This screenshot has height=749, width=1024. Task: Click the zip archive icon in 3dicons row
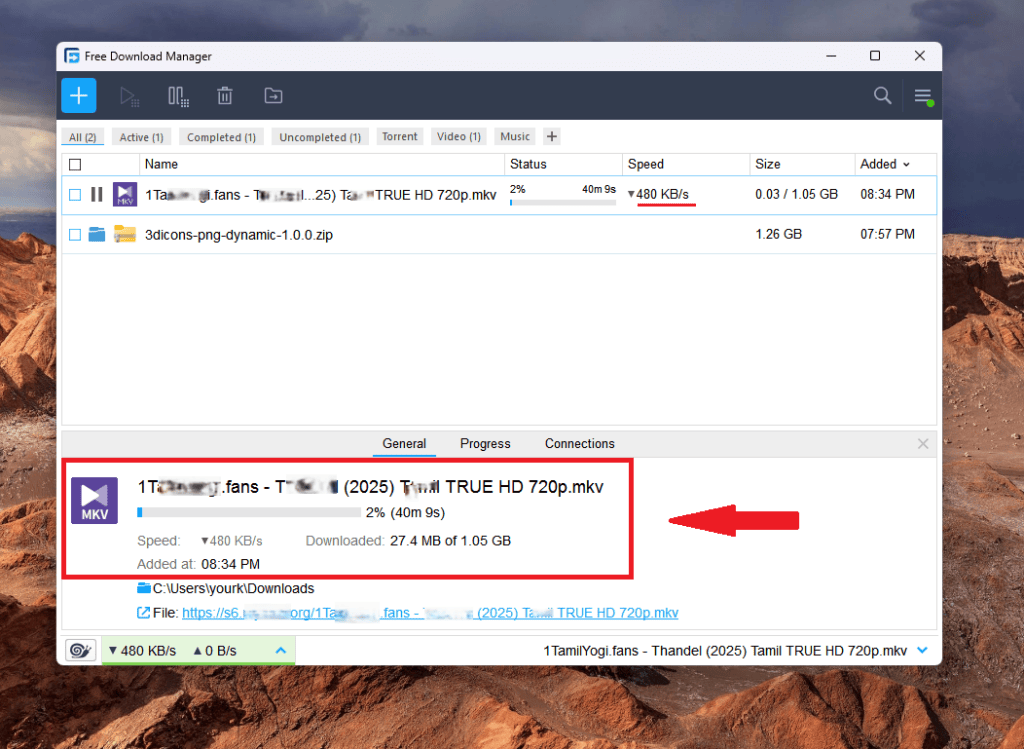[x=125, y=234]
